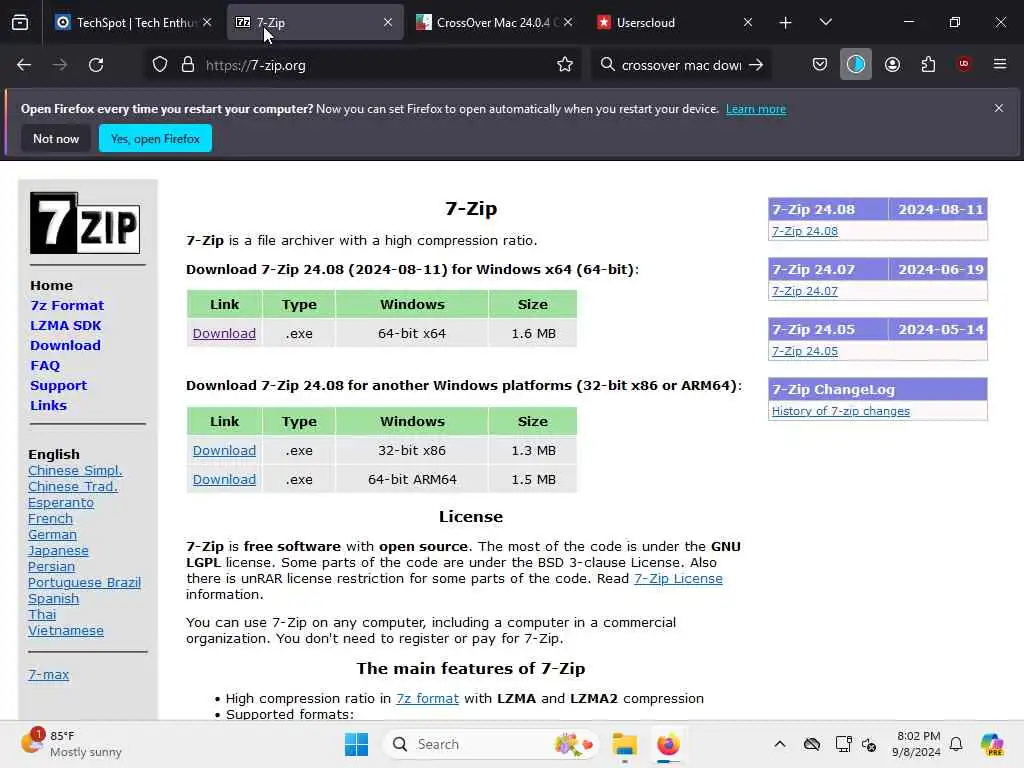Open the Pocket save icon

(820, 64)
